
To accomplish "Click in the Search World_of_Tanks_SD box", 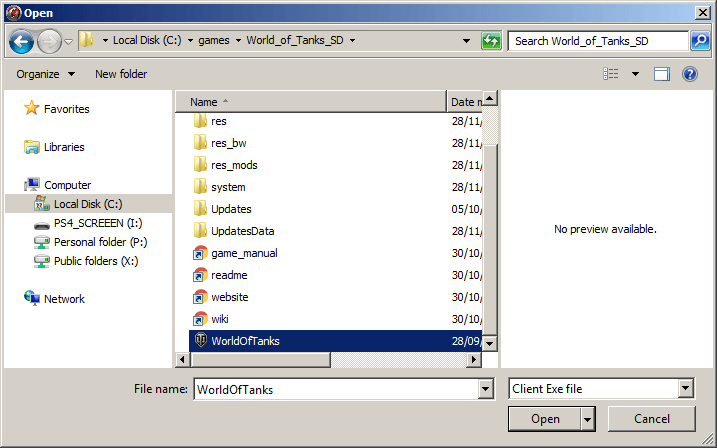I will [598, 41].
